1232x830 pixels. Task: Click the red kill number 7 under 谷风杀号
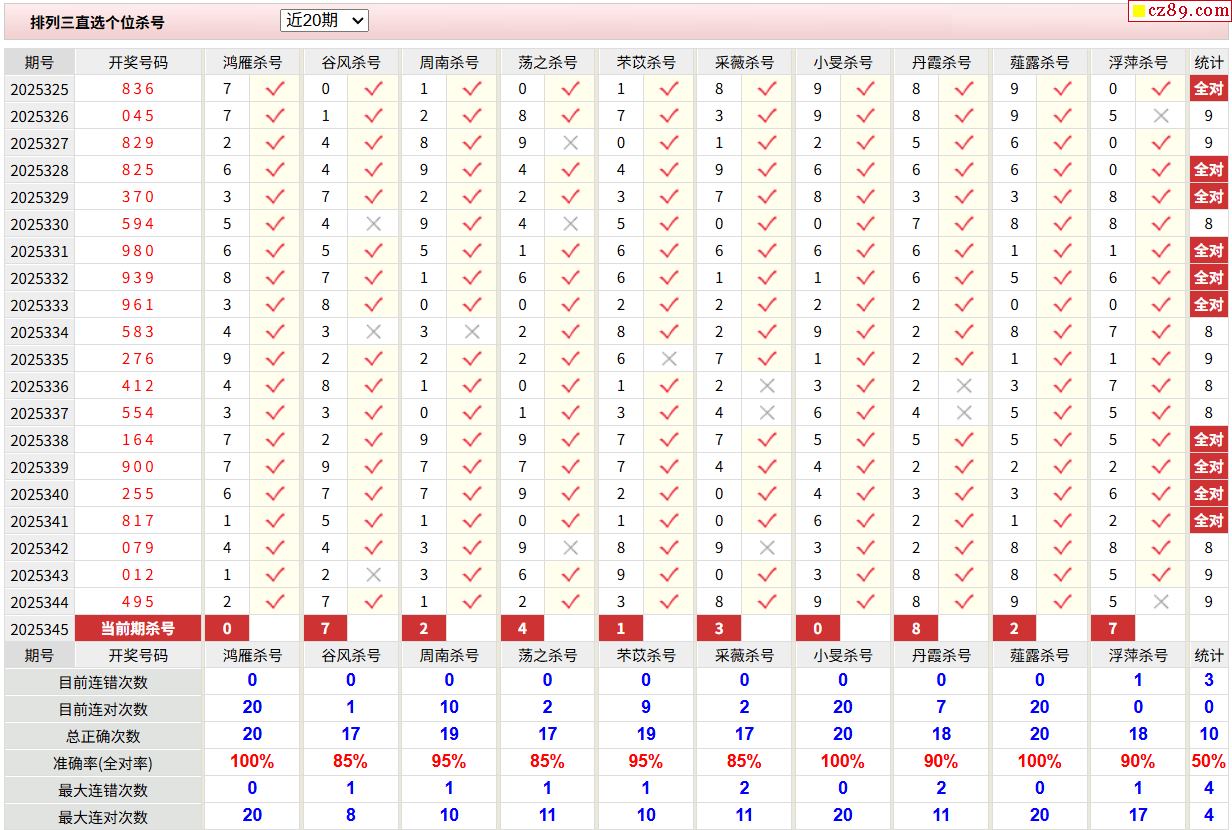point(325,628)
